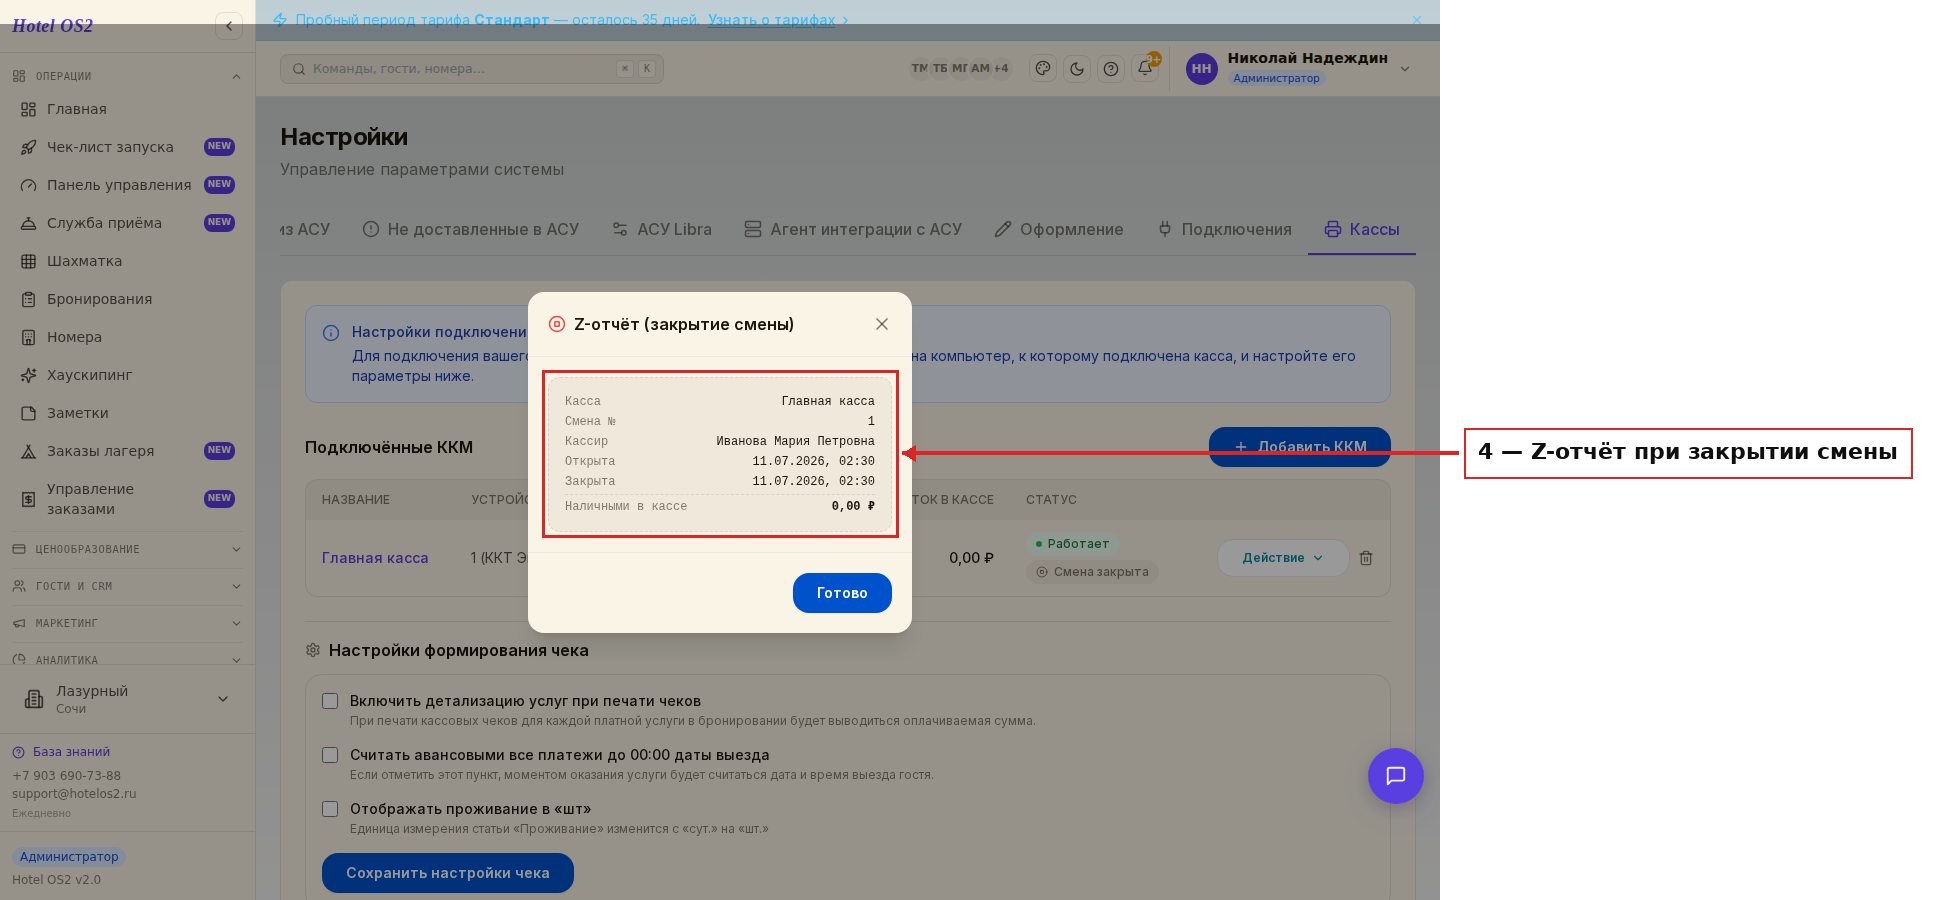Open Бронирования in sidebar
Image resolution: width=1936 pixels, height=900 pixels.
click(x=127, y=299)
